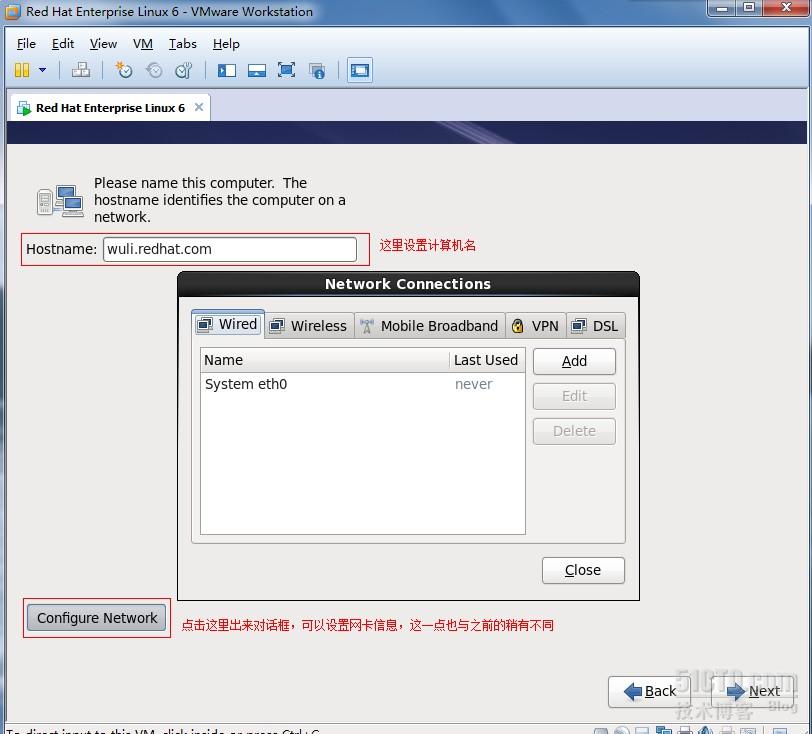
Task: Switch to the VPN tab
Action: point(535,326)
